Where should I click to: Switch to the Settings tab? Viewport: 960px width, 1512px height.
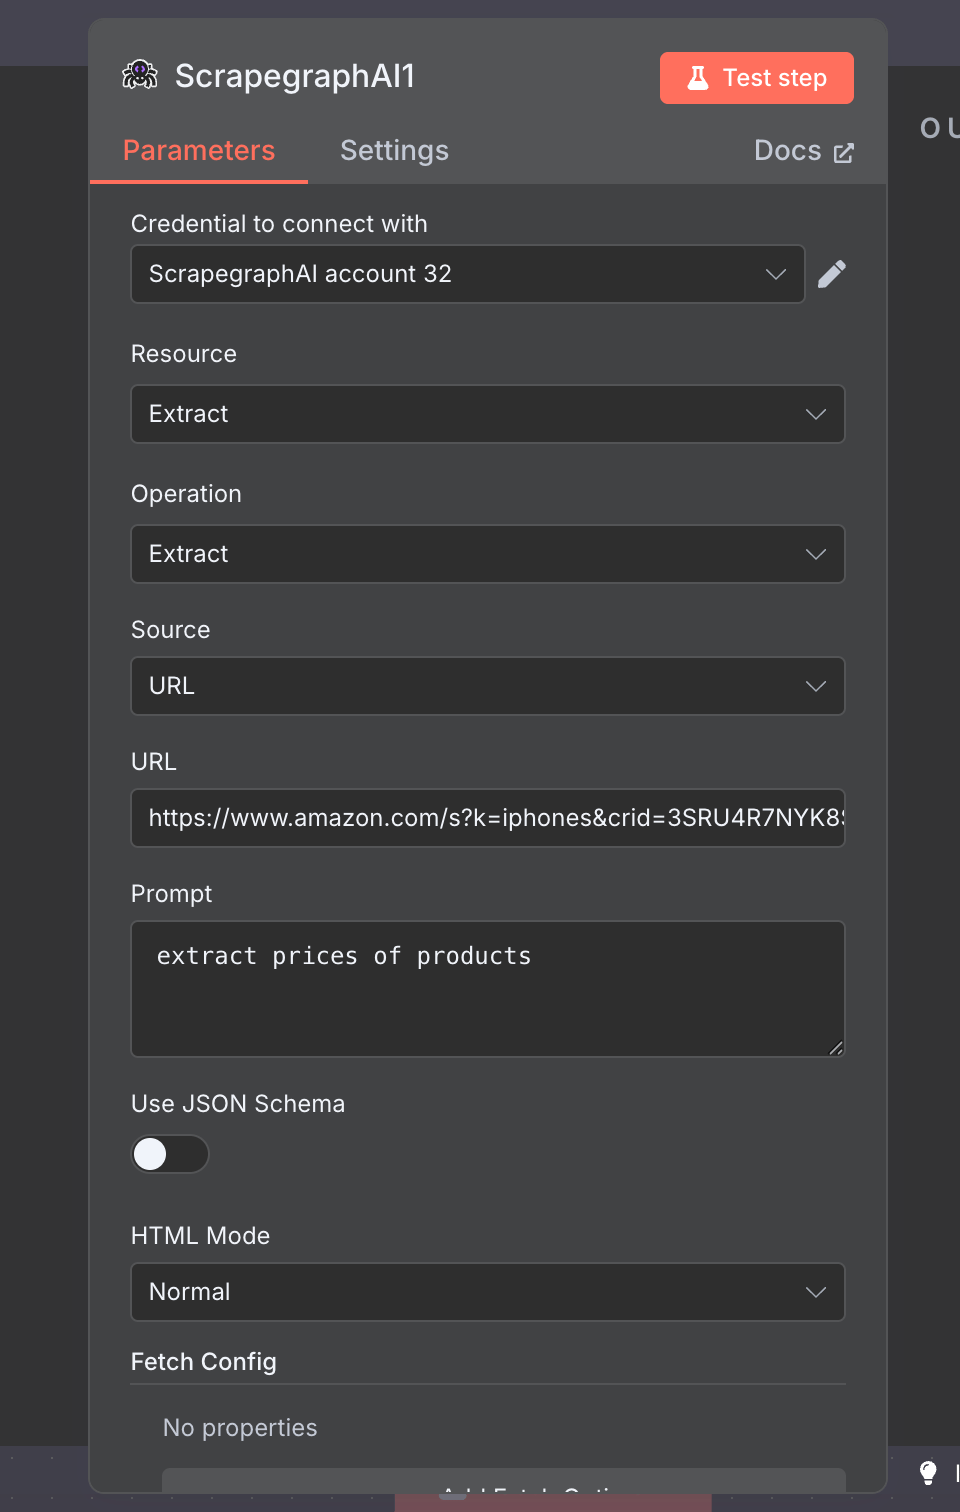[394, 151]
